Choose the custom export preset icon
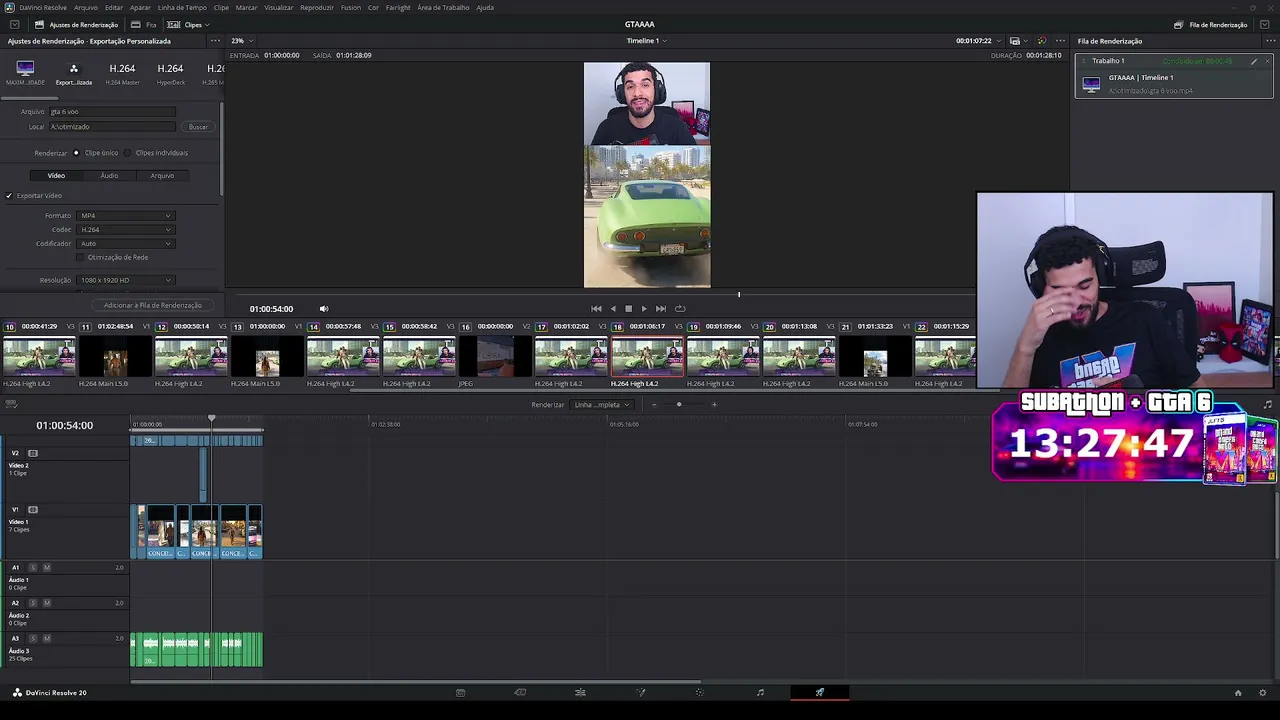This screenshot has width=1280, height=720. 73,73
